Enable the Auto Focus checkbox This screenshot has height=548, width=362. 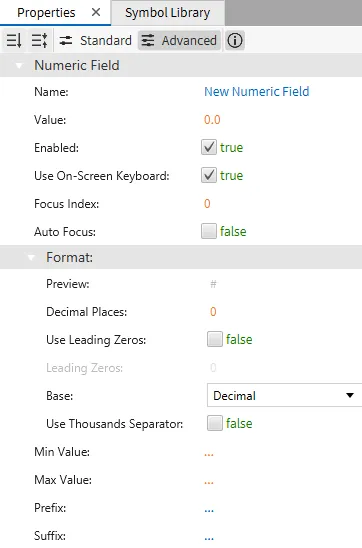point(209,231)
